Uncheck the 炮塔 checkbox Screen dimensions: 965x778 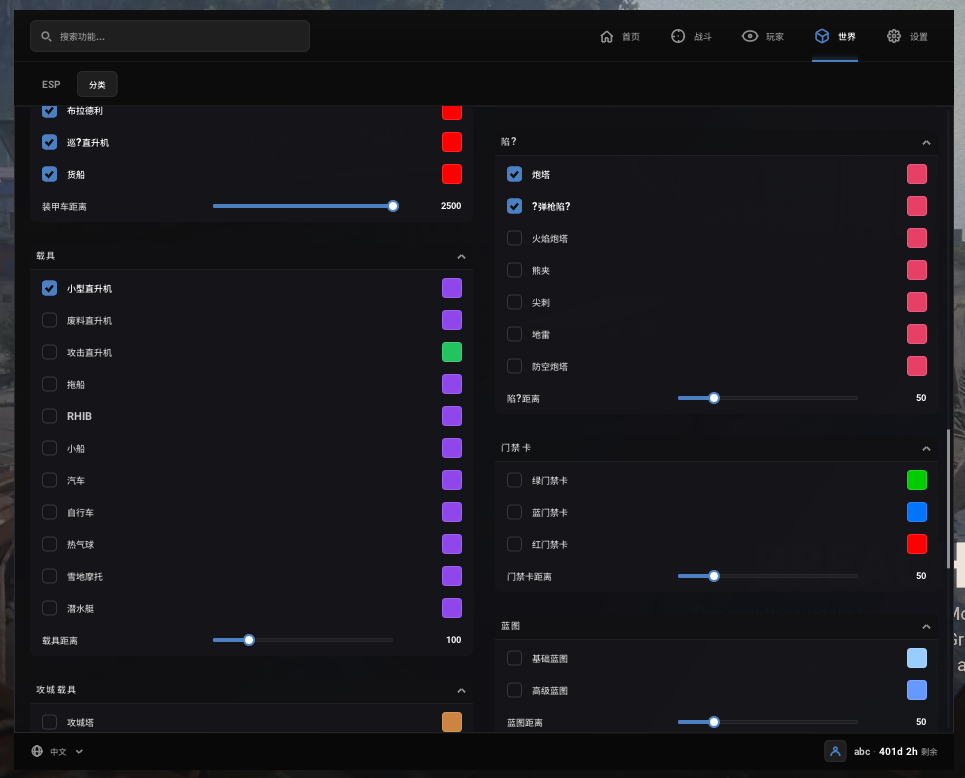pos(515,174)
